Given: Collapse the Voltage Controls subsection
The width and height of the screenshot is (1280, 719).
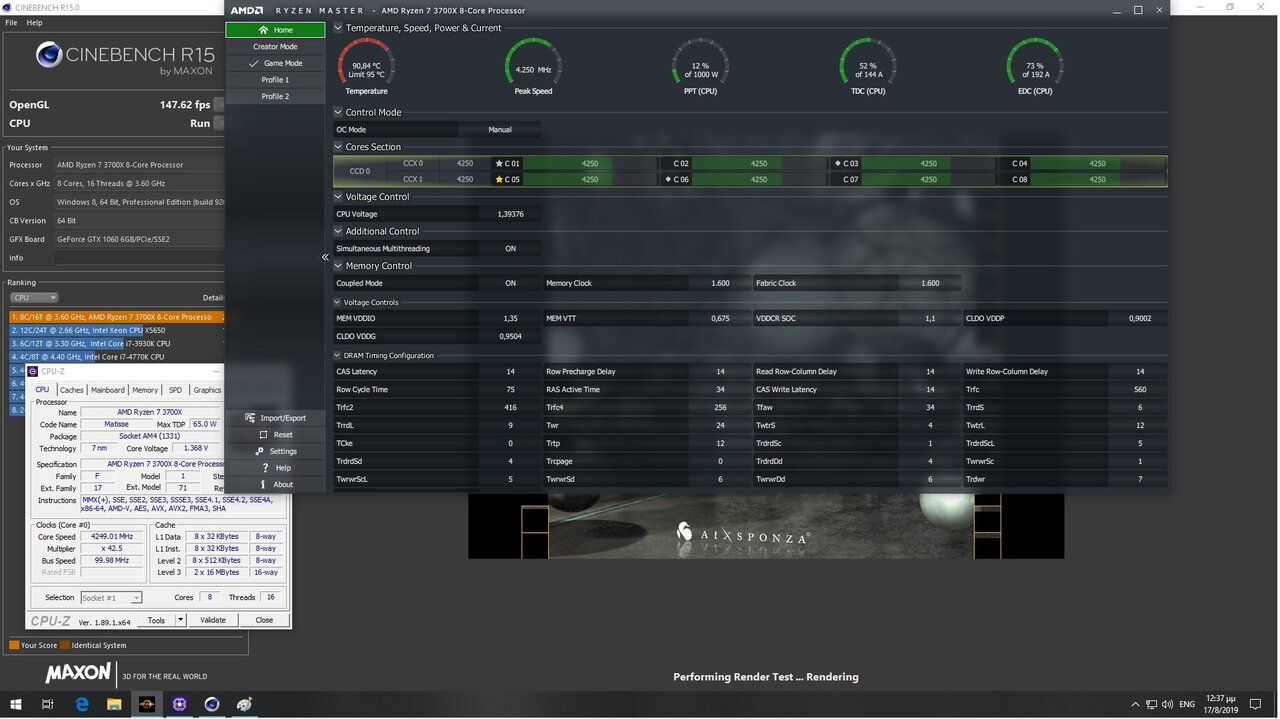Looking at the screenshot, I should point(337,302).
